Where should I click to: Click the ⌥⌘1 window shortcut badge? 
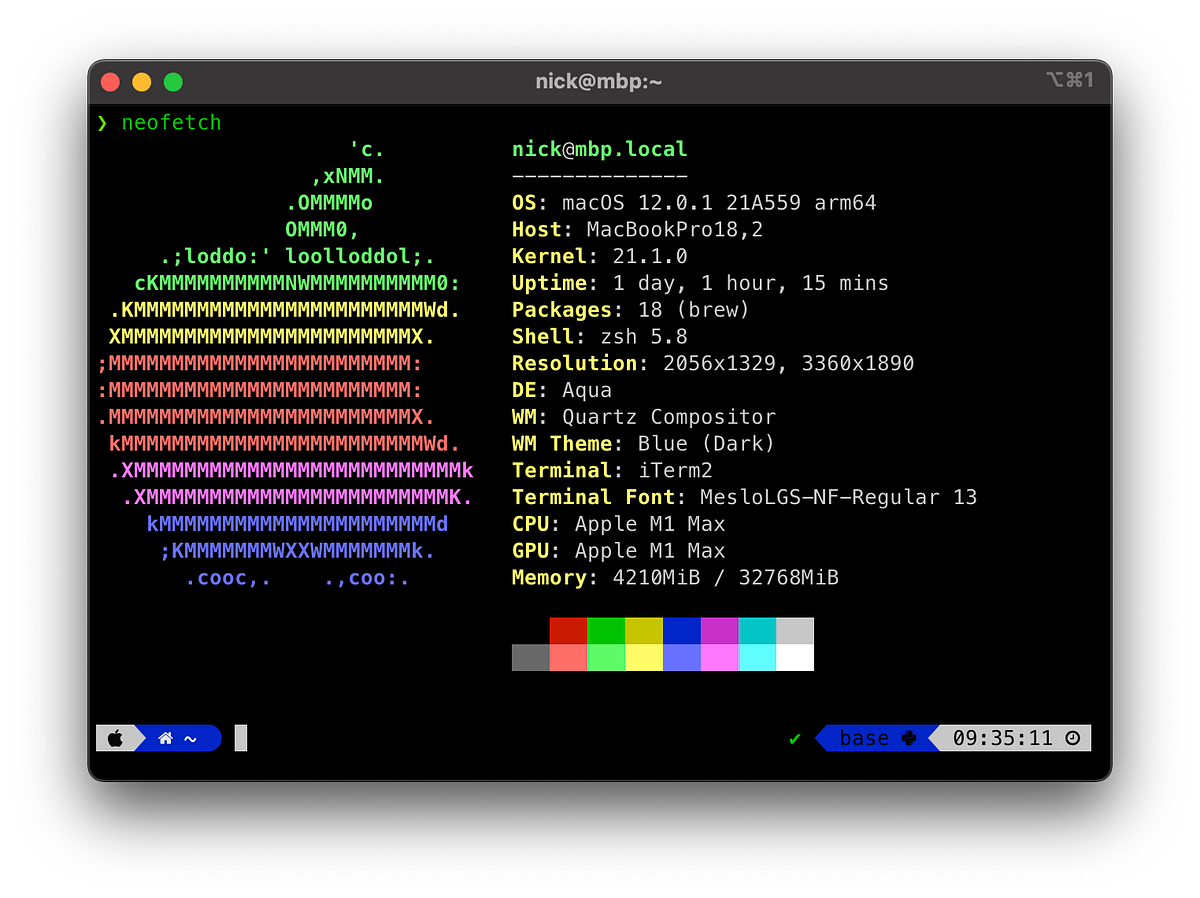click(1070, 80)
